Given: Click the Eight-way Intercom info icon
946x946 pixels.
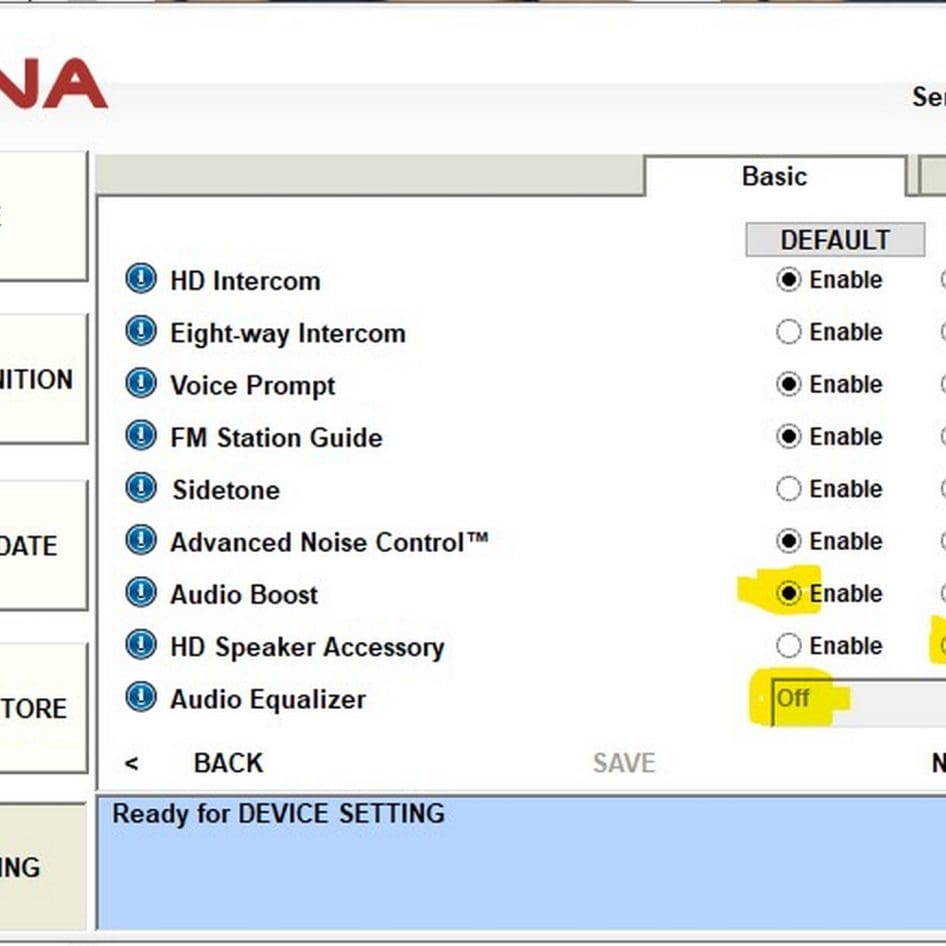Looking at the screenshot, I should click(x=140, y=332).
